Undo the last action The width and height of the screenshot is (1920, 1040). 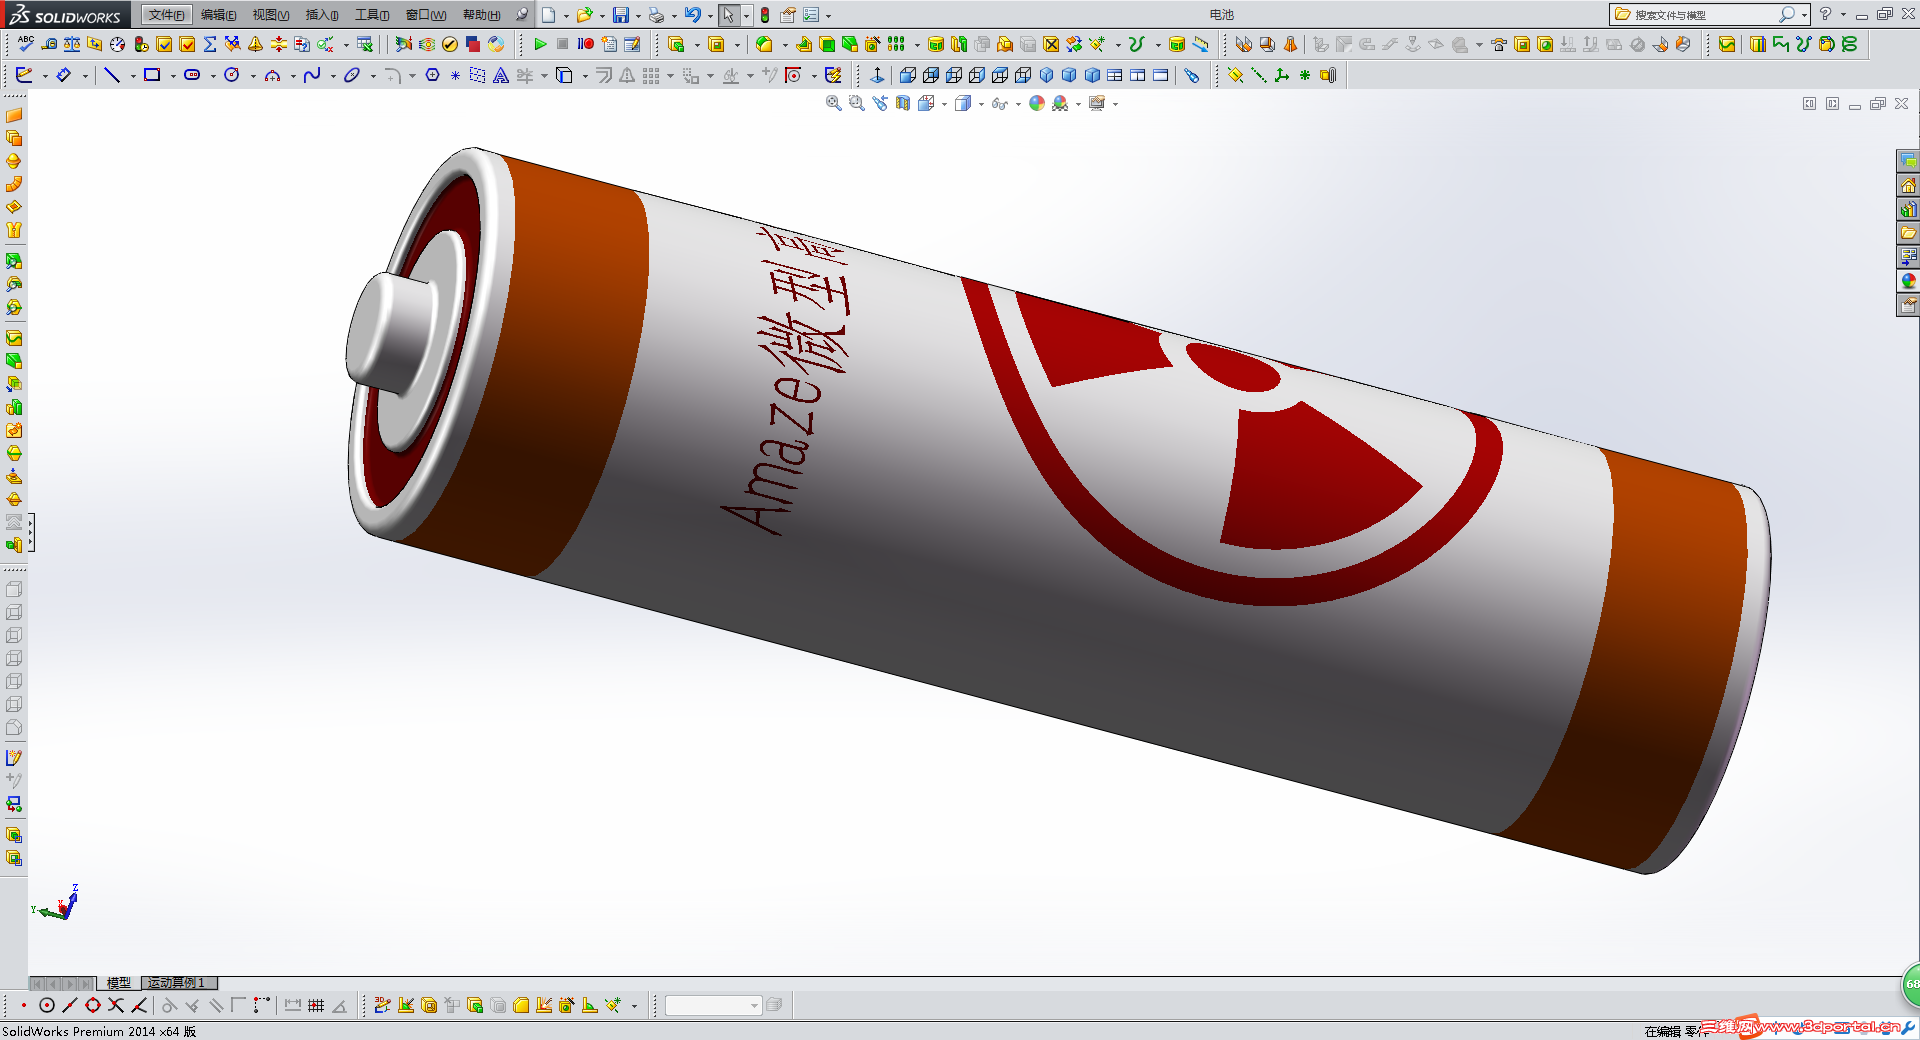click(x=692, y=15)
